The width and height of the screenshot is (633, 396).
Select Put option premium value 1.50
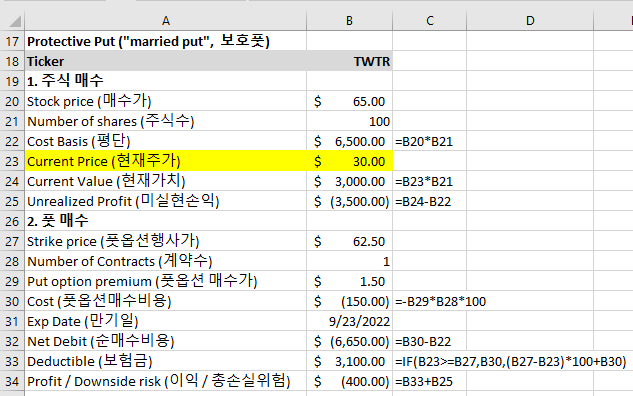point(349,281)
